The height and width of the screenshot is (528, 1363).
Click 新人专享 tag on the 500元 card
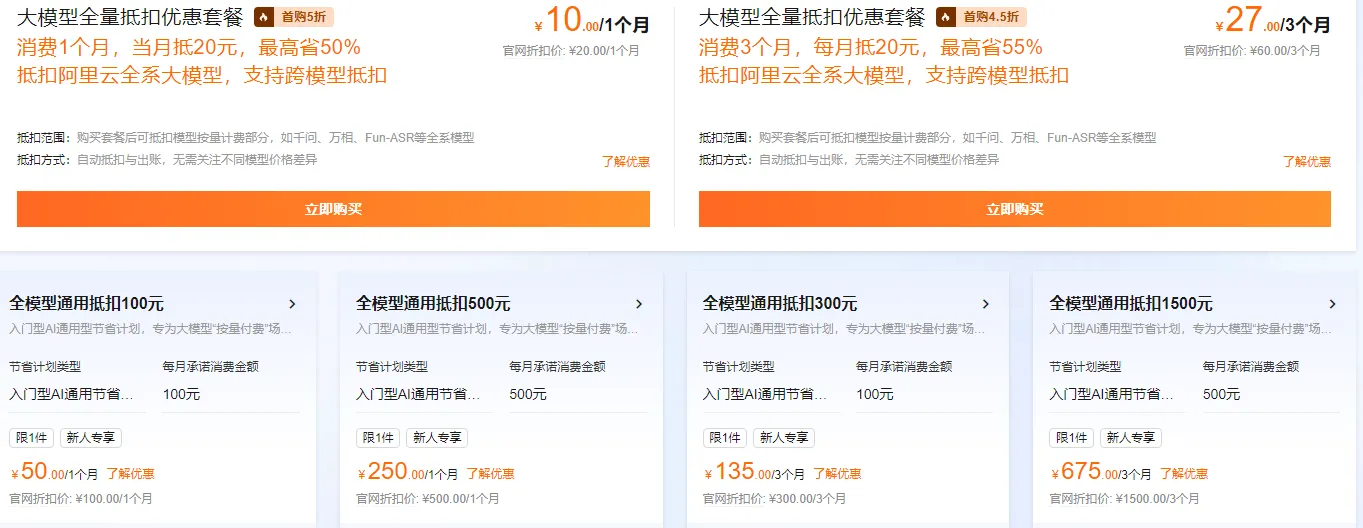(x=438, y=438)
